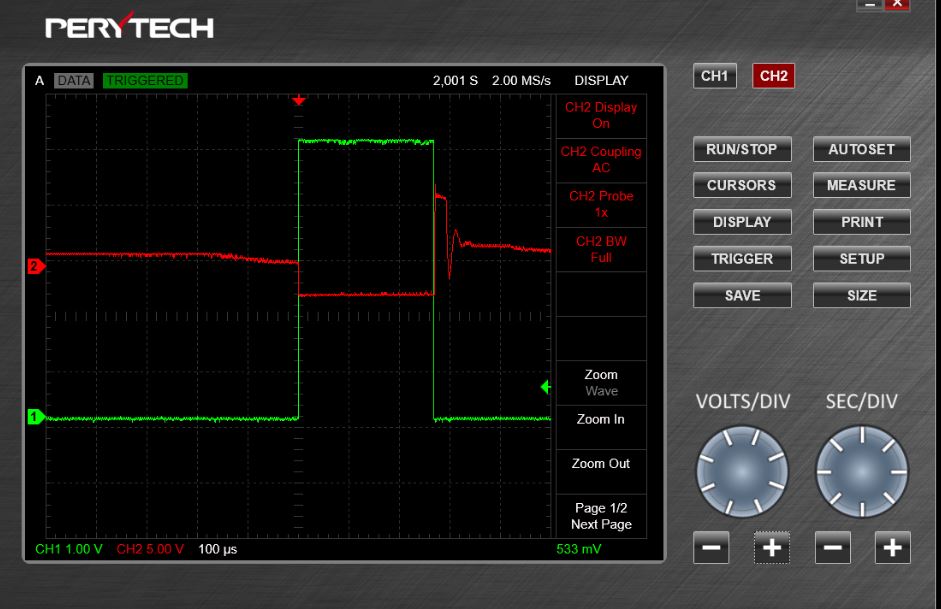The width and height of the screenshot is (941, 609).
Task: Click the VOLTS/DIV knob
Action: point(742,472)
